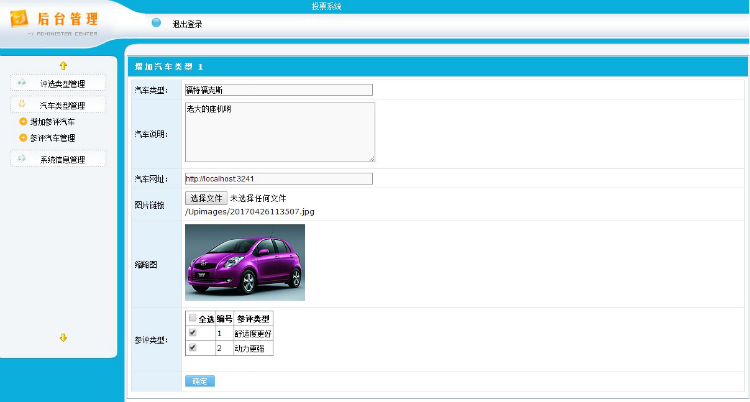Click the arrow icon beside 系统信息管理

click(22, 158)
